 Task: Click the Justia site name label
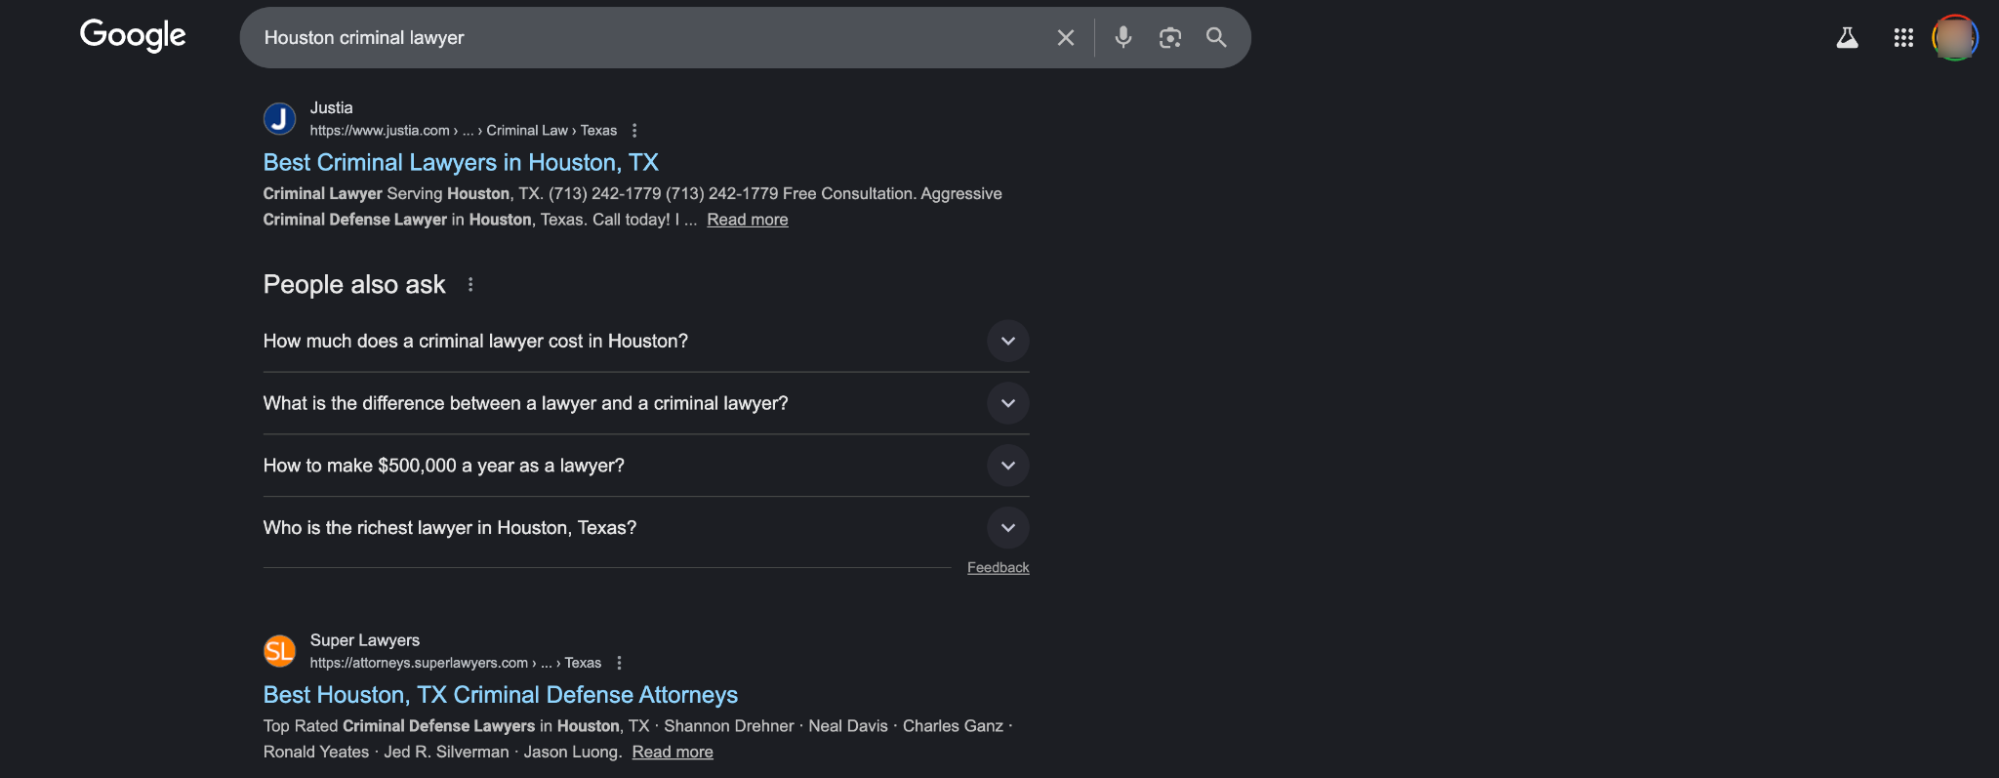pyautogui.click(x=331, y=108)
